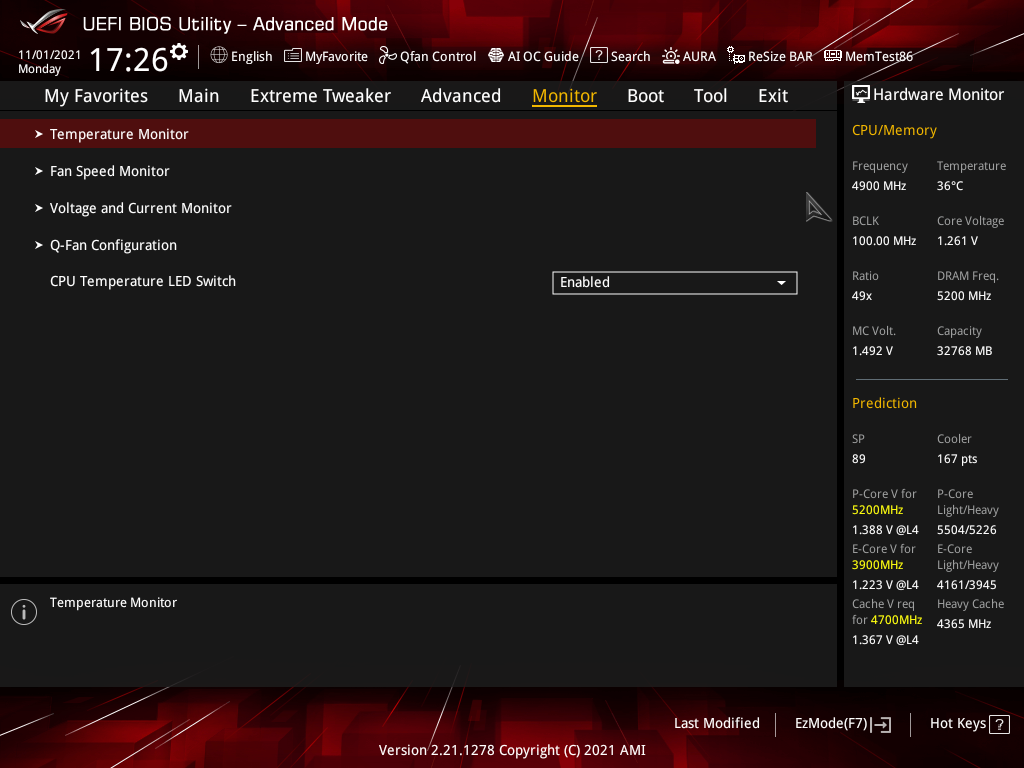Click the 167 pts cooler score

pos(957,459)
